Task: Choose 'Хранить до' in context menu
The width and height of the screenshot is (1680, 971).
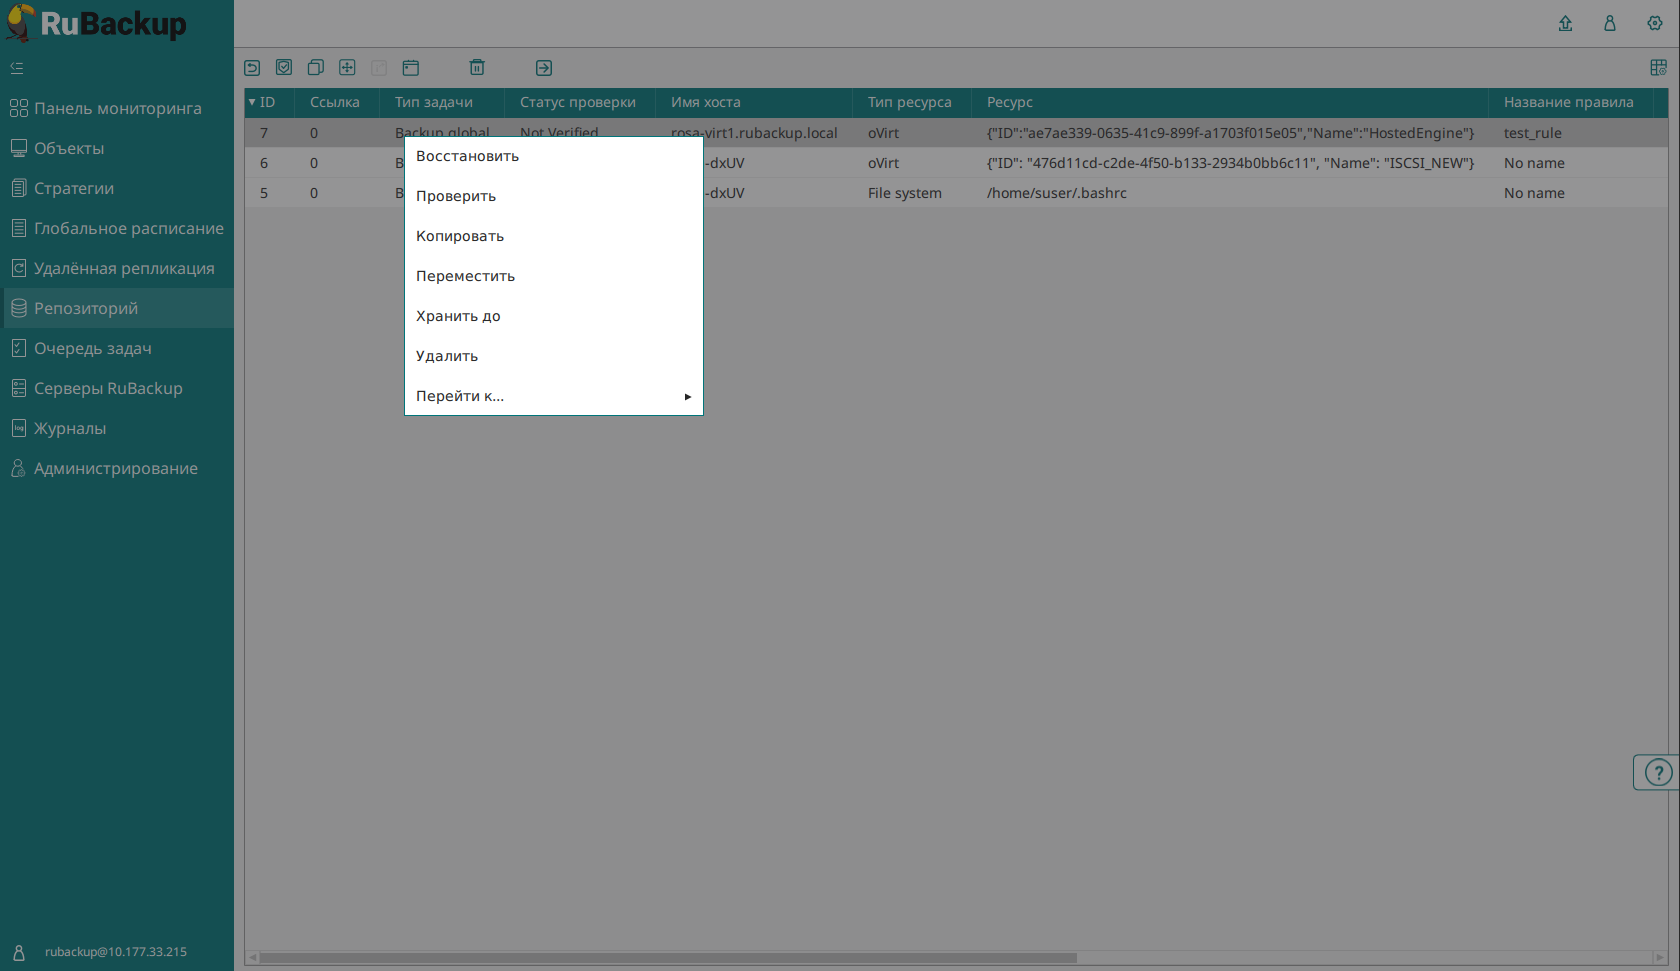Action: pos(458,316)
